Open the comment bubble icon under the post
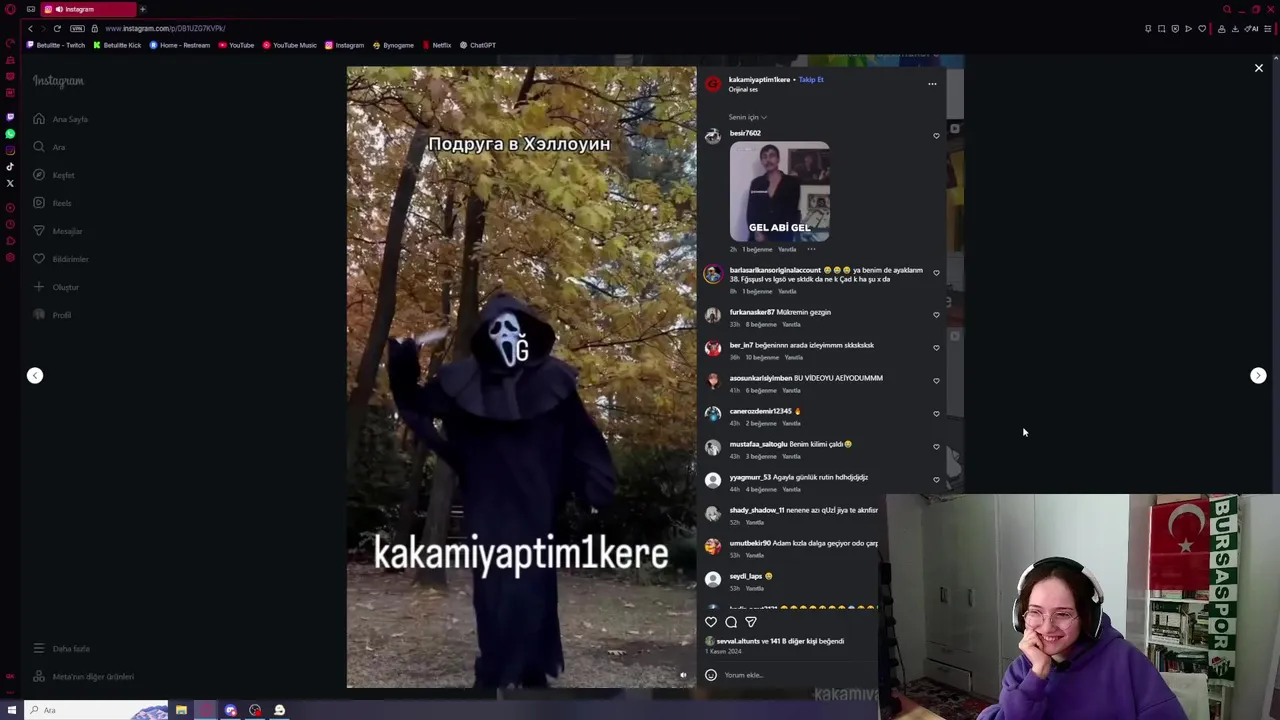Image resolution: width=1280 pixels, height=720 pixels. [731, 622]
